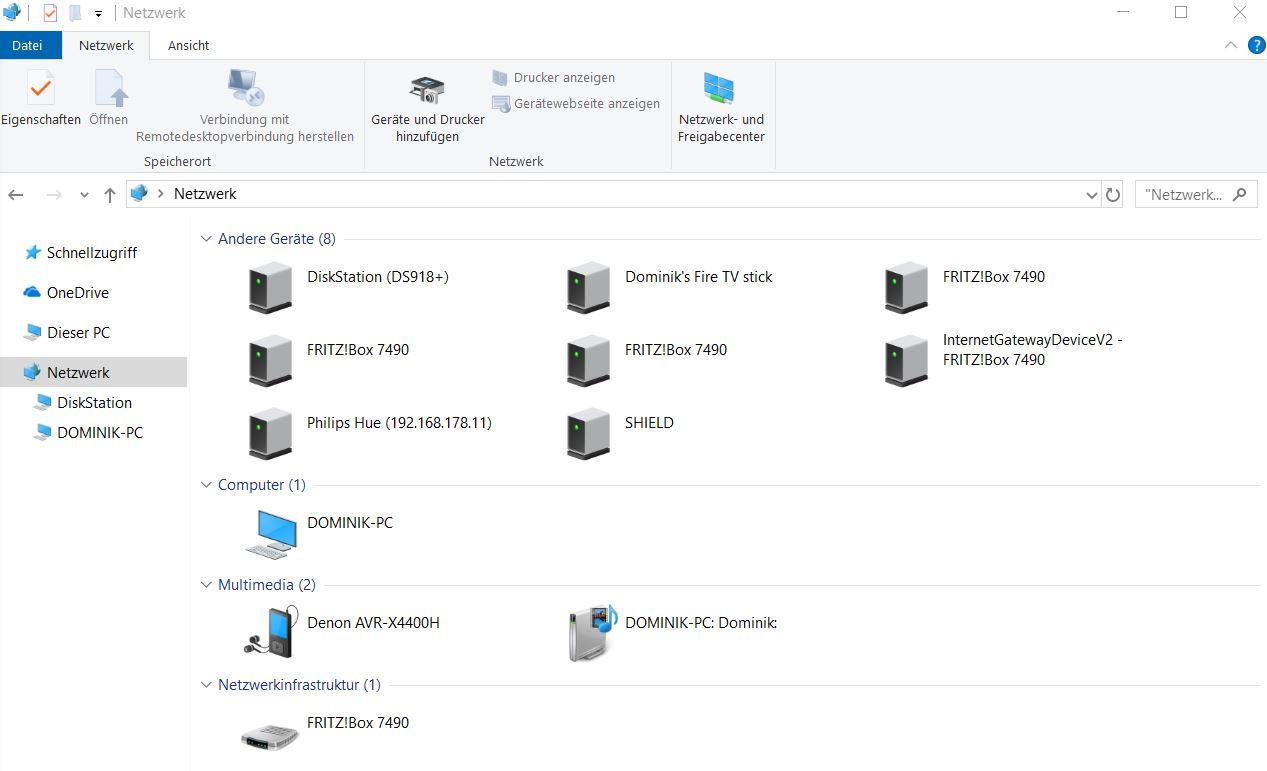Switch to the Ansicht ribbon tab
Screen dimensions: 1267x771
188,45
